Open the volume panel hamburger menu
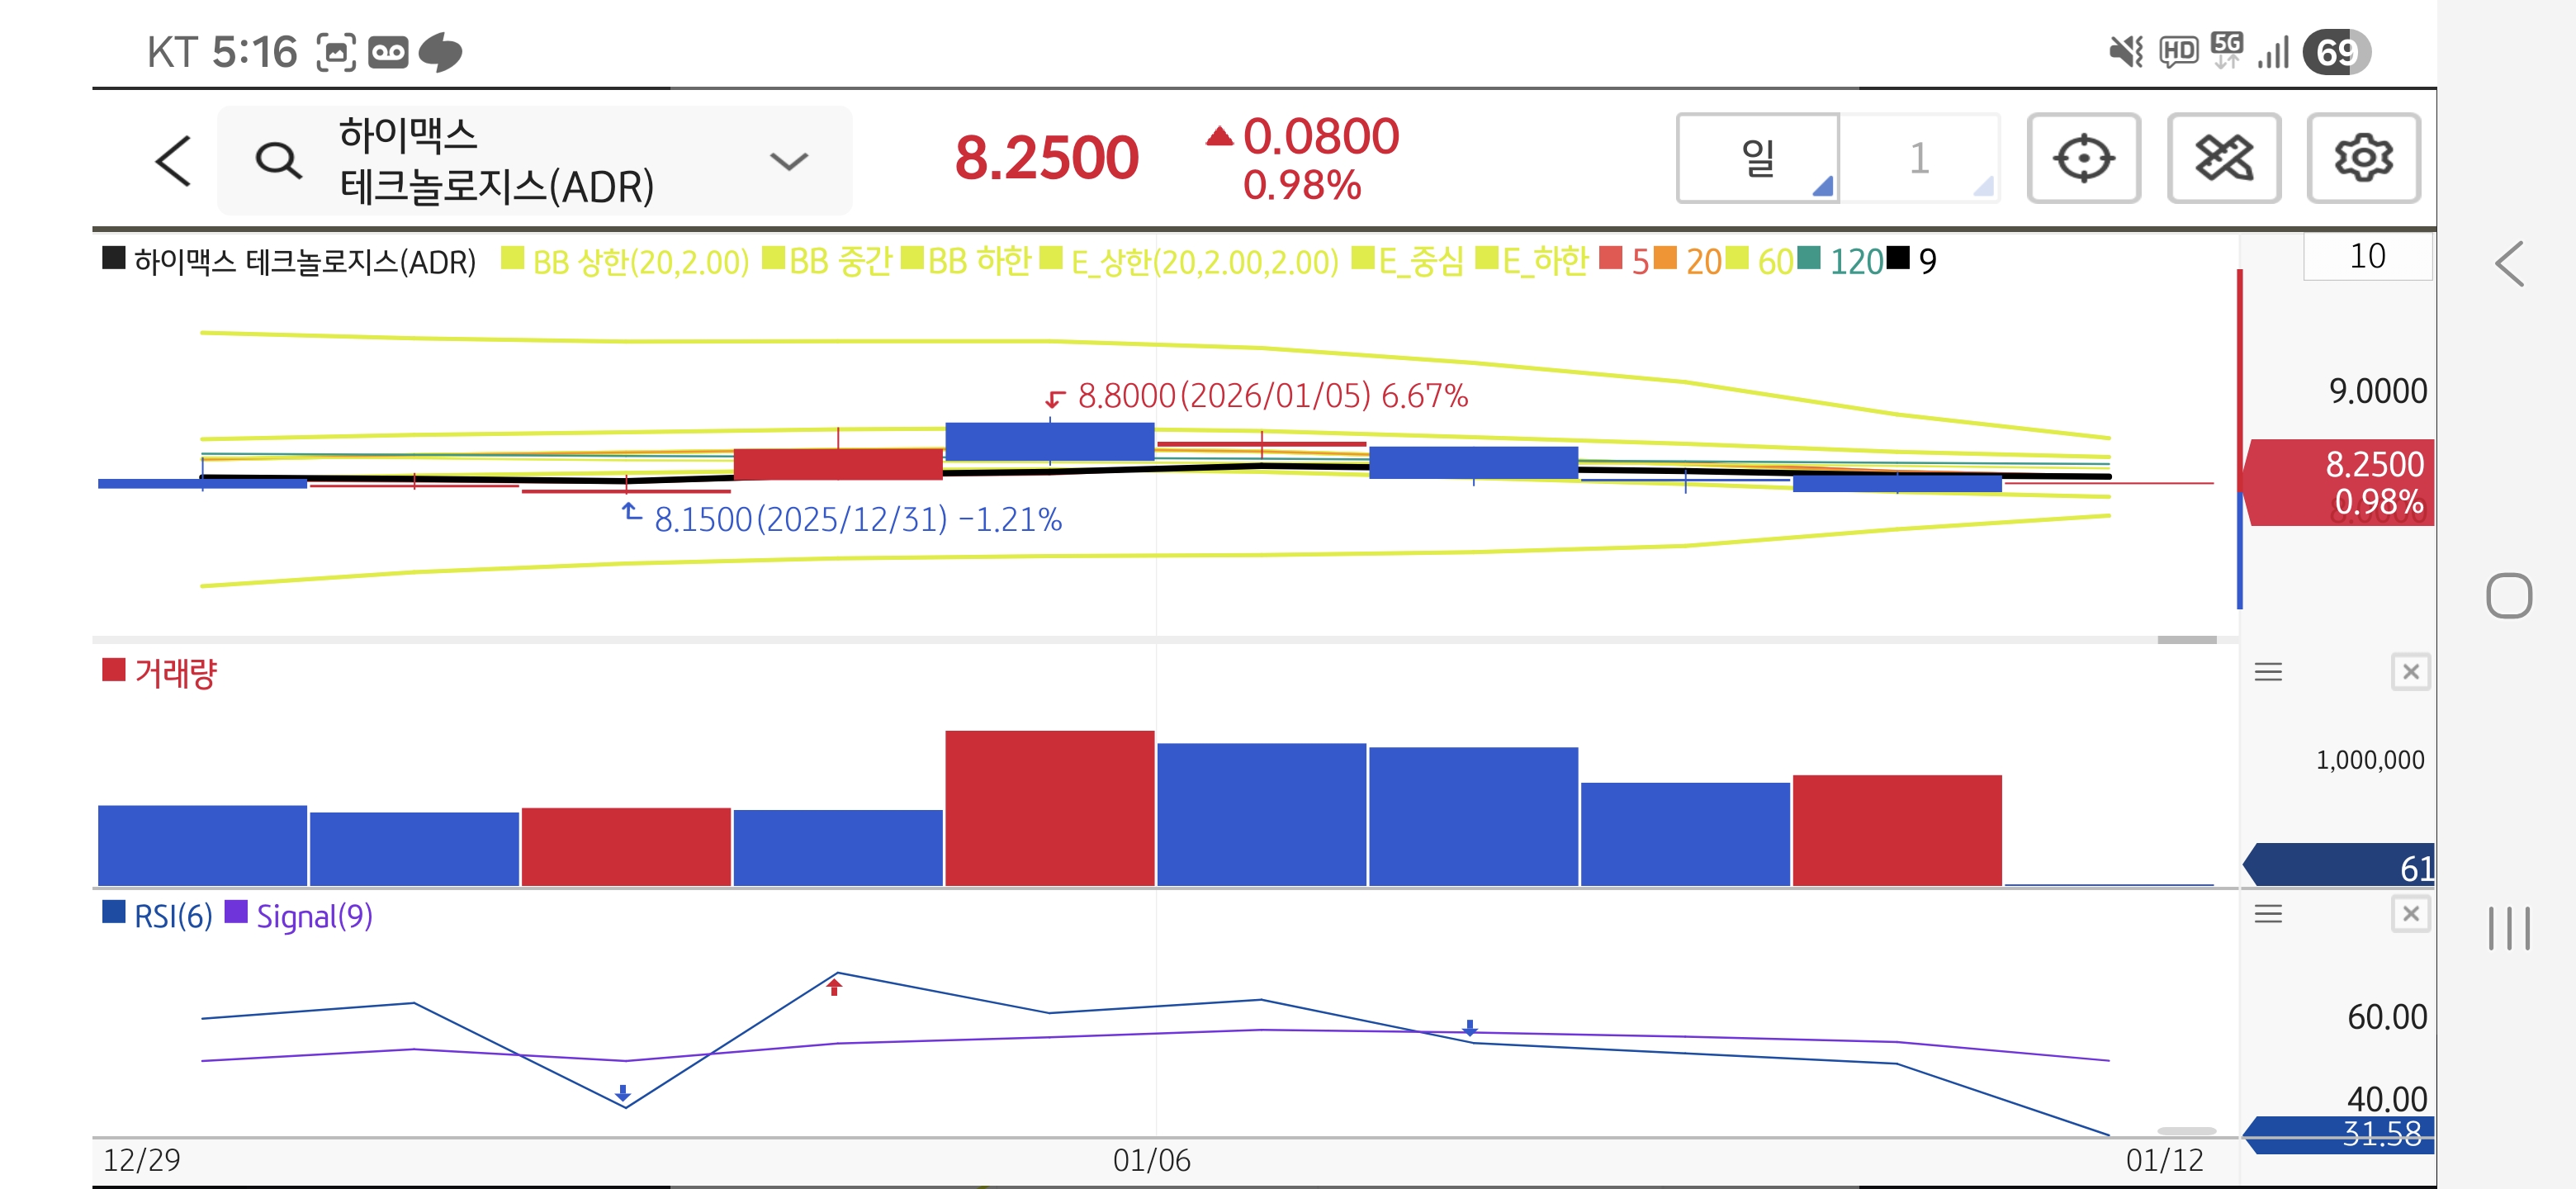 pyautogui.click(x=2267, y=672)
